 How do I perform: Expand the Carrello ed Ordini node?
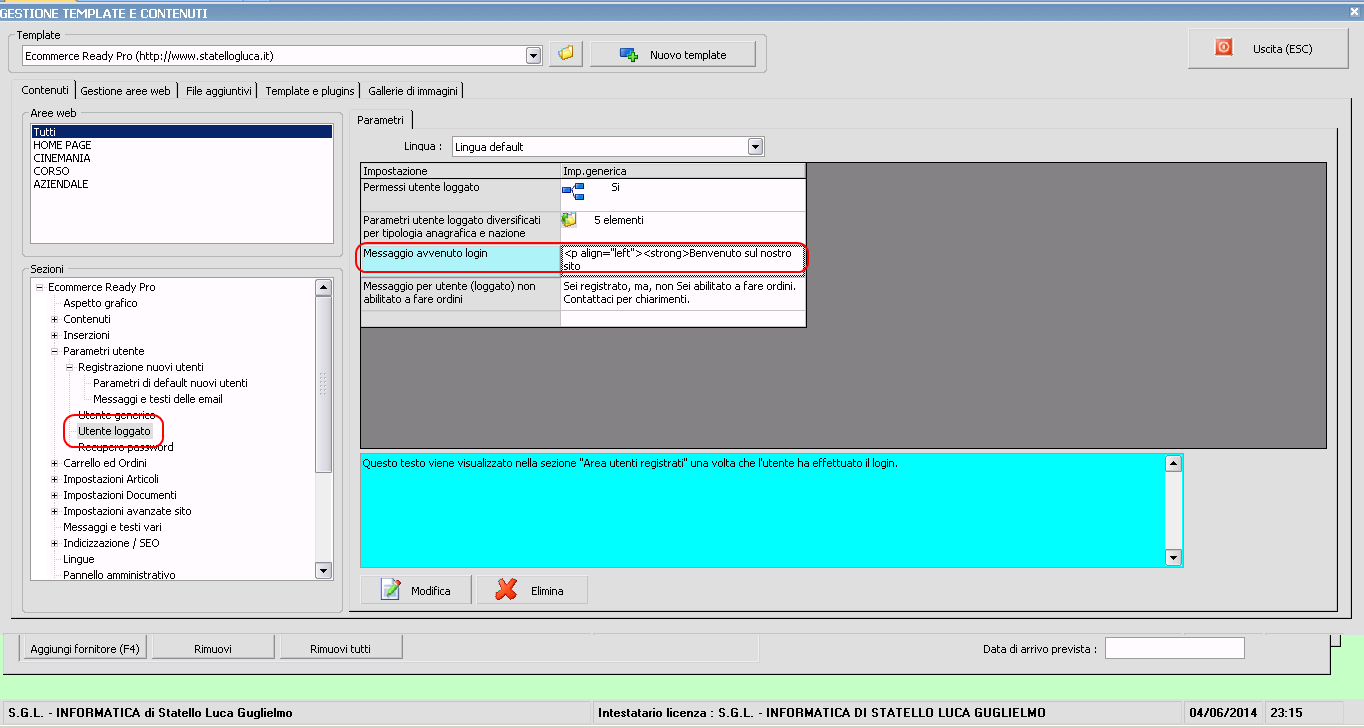coord(55,463)
